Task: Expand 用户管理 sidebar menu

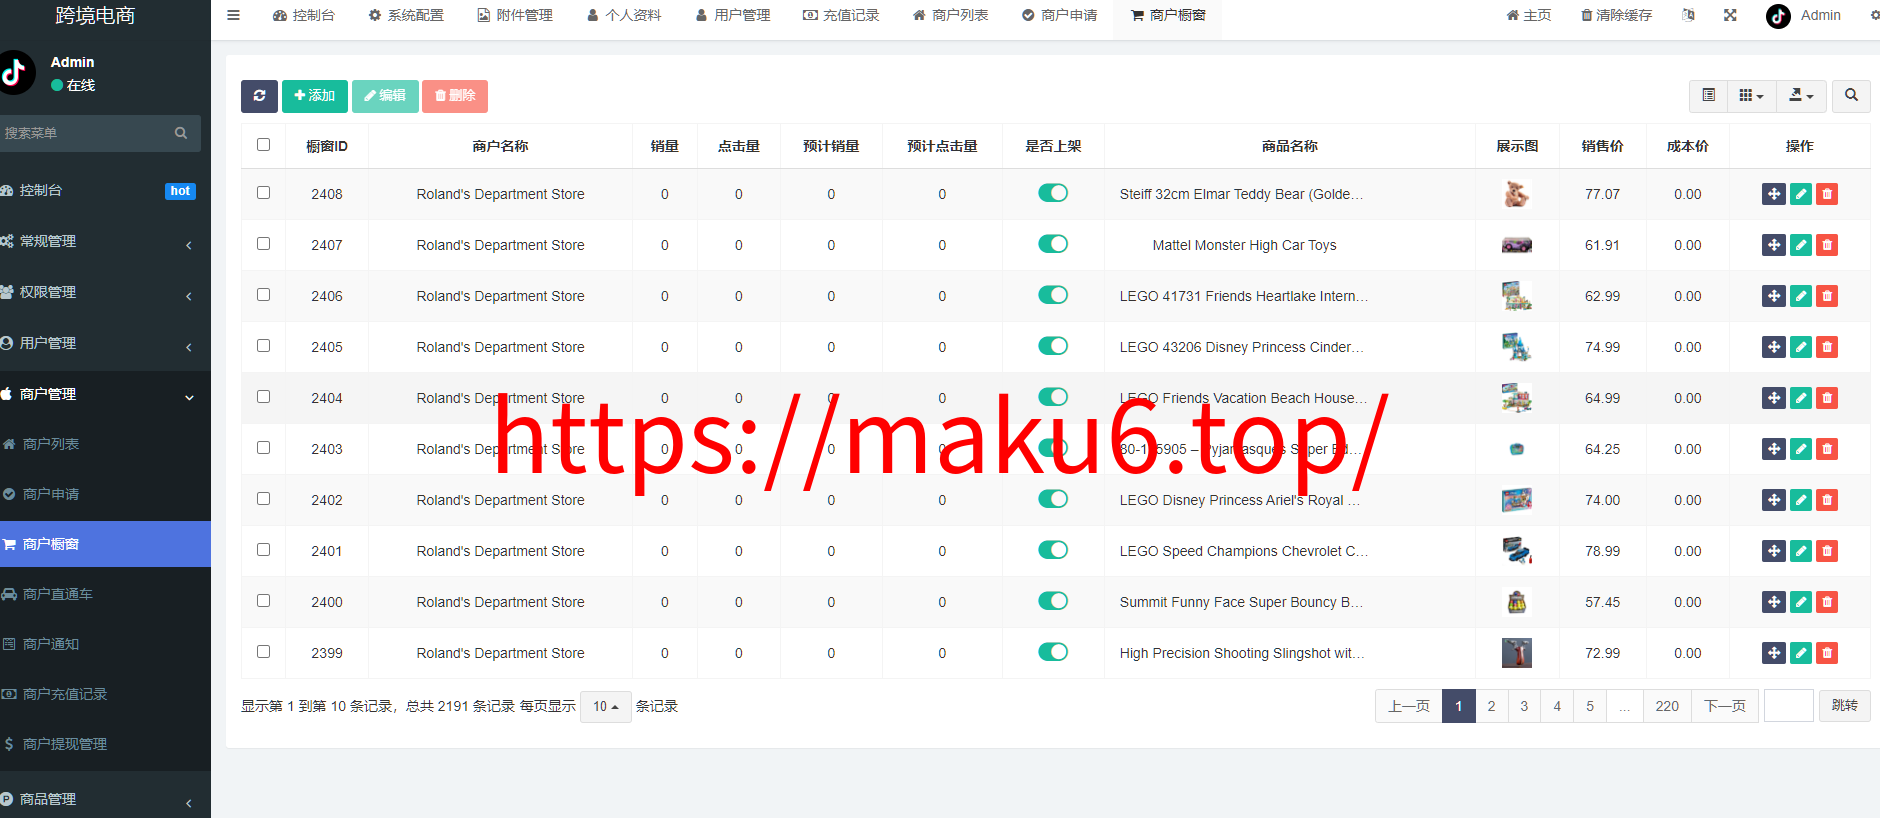Action: coord(105,343)
